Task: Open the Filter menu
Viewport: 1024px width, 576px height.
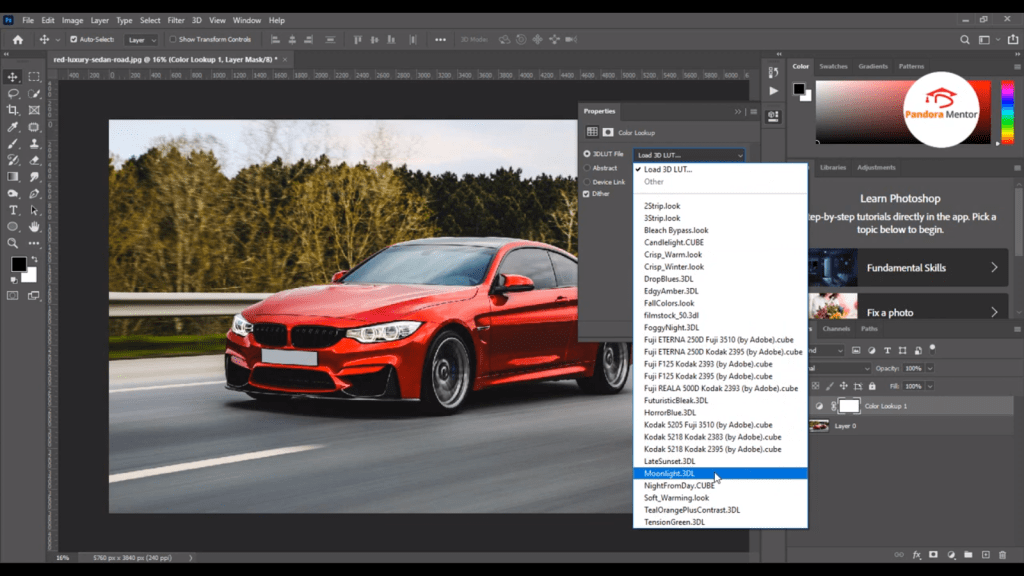Action: click(176, 20)
